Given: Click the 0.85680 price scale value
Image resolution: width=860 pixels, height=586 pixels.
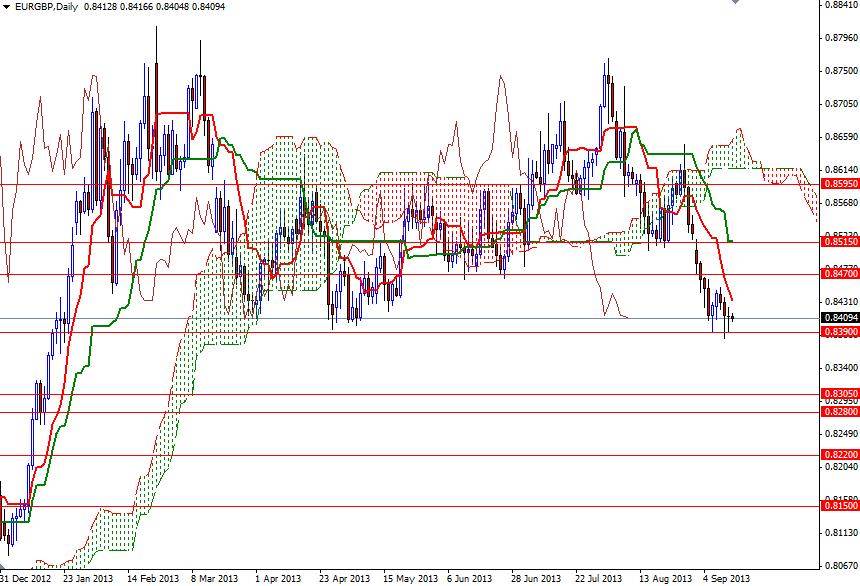Looking at the screenshot, I should [841, 202].
